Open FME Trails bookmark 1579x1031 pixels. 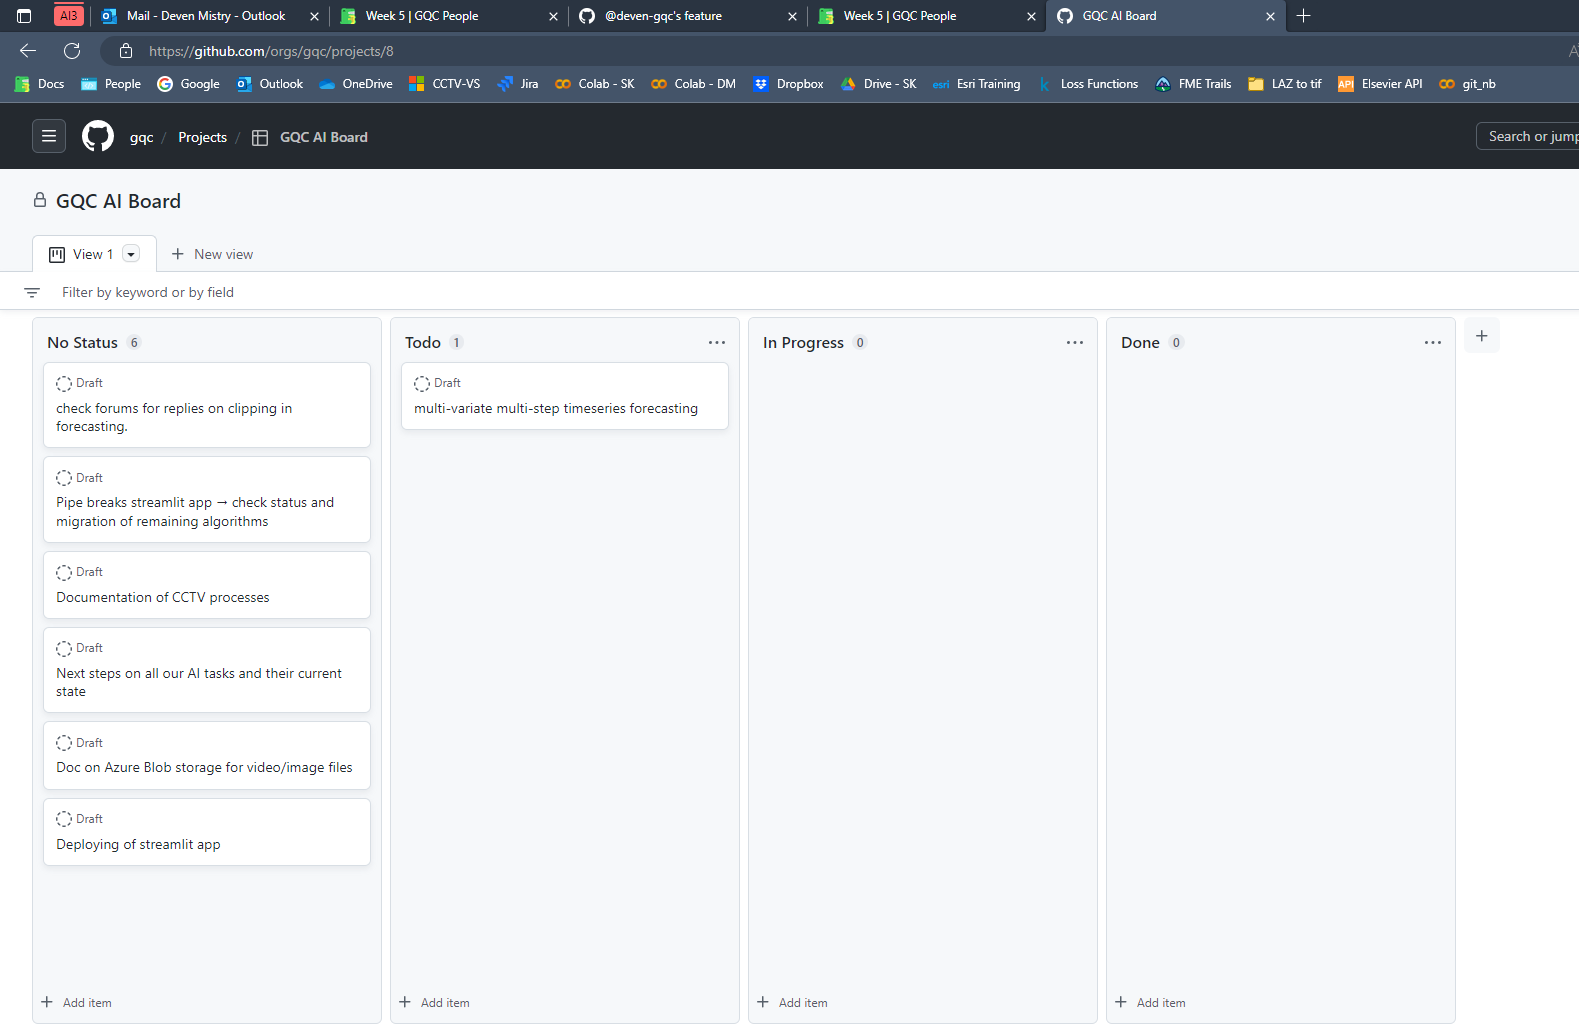tap(1193, 84)
